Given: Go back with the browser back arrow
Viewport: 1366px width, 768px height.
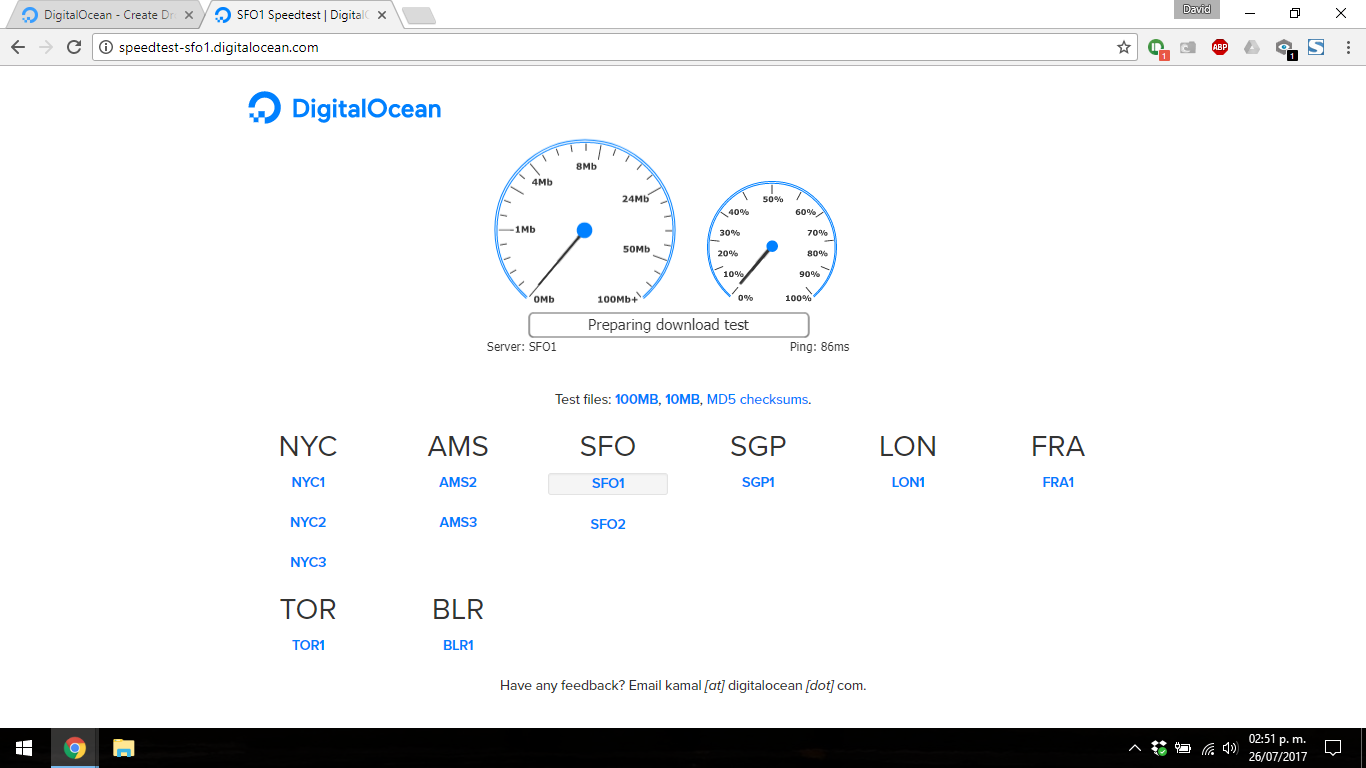Looking at the screenshot, I should click(x=18, y=47).
